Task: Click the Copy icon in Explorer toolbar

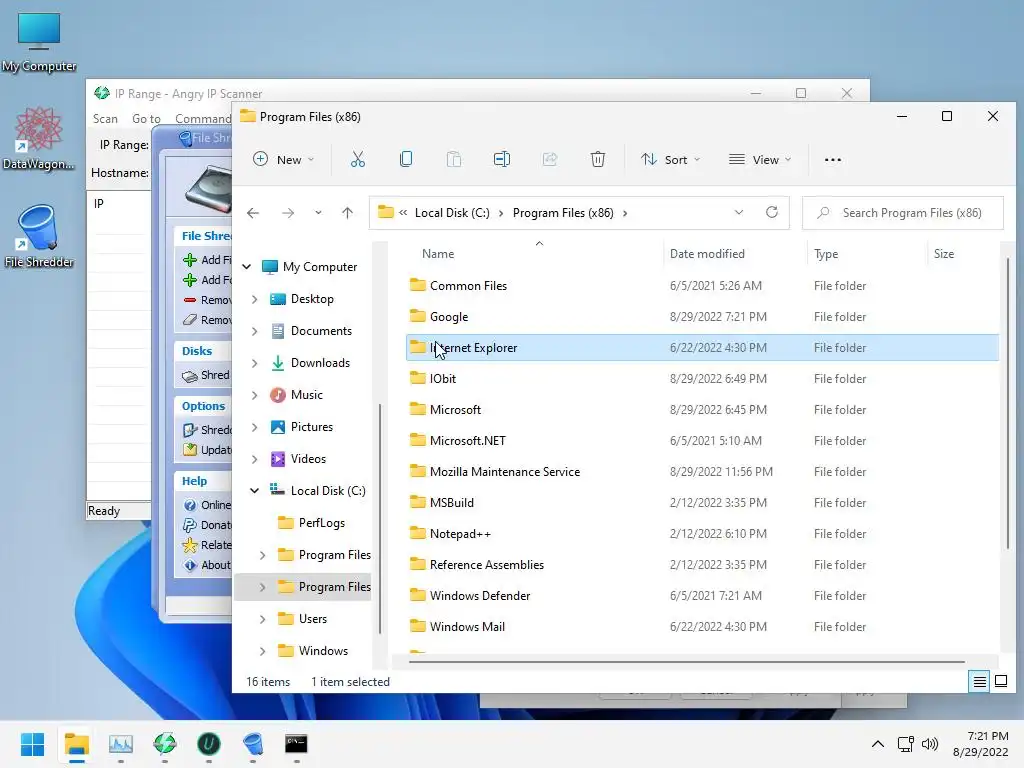Action: tap(406, 159)
